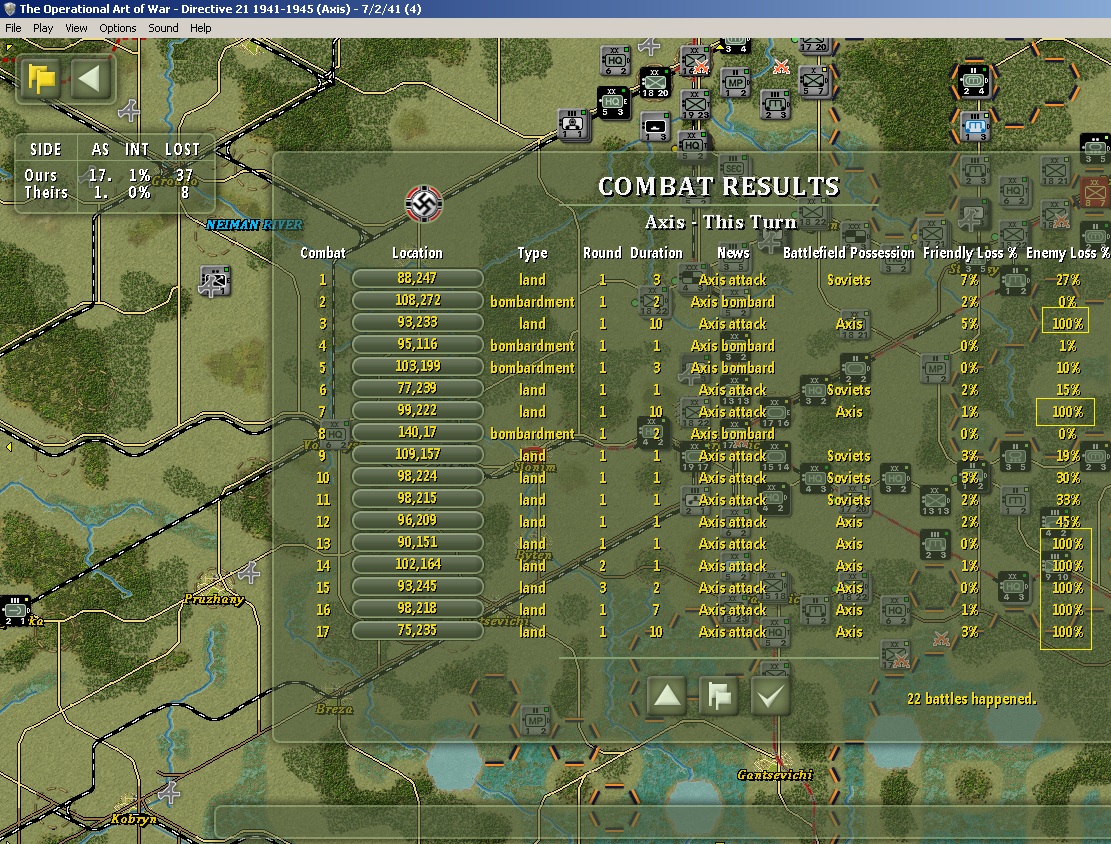
Task: Jump to combat location 98,218
Action: click(417, 608)
